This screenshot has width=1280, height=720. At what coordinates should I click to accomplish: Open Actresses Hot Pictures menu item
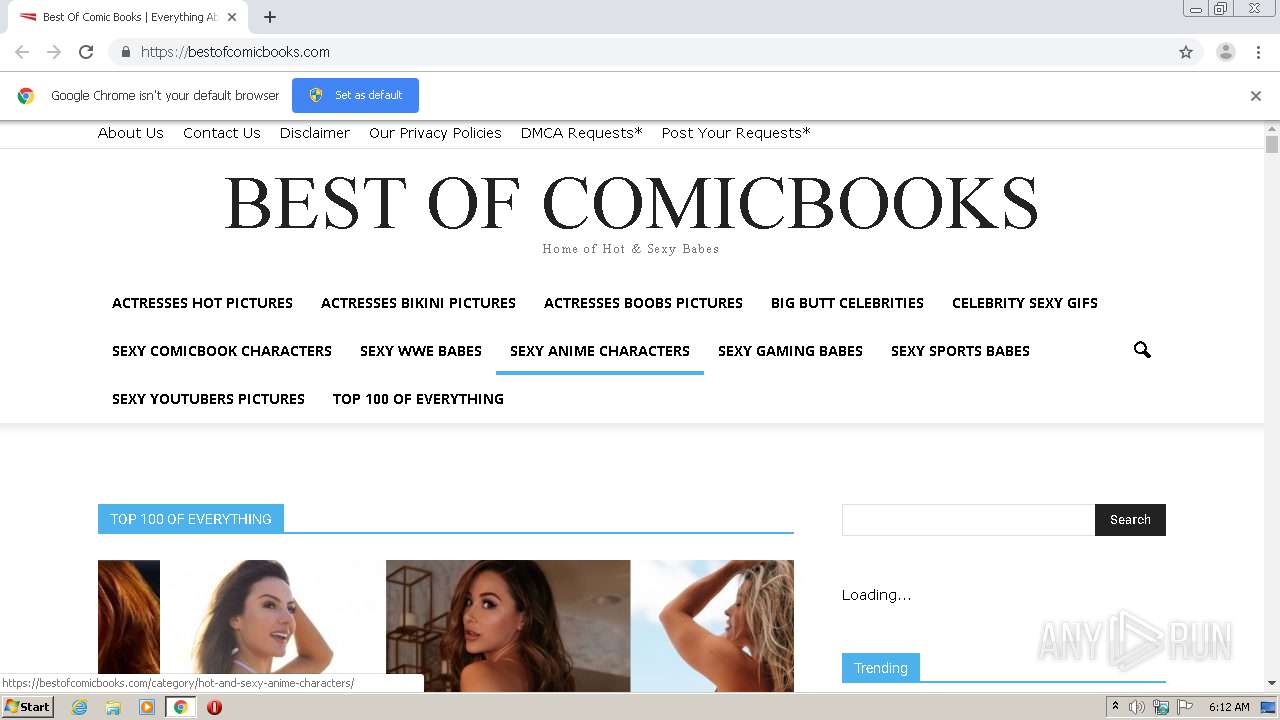[x=202, y=303]
